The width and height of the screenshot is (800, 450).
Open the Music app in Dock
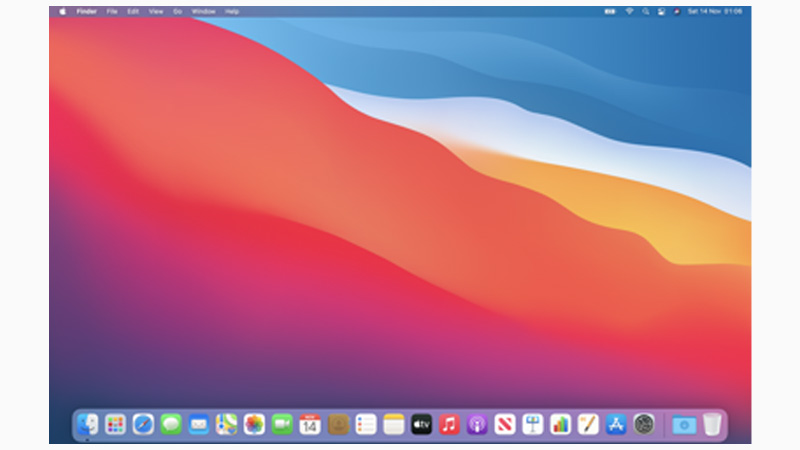[449, 424]
